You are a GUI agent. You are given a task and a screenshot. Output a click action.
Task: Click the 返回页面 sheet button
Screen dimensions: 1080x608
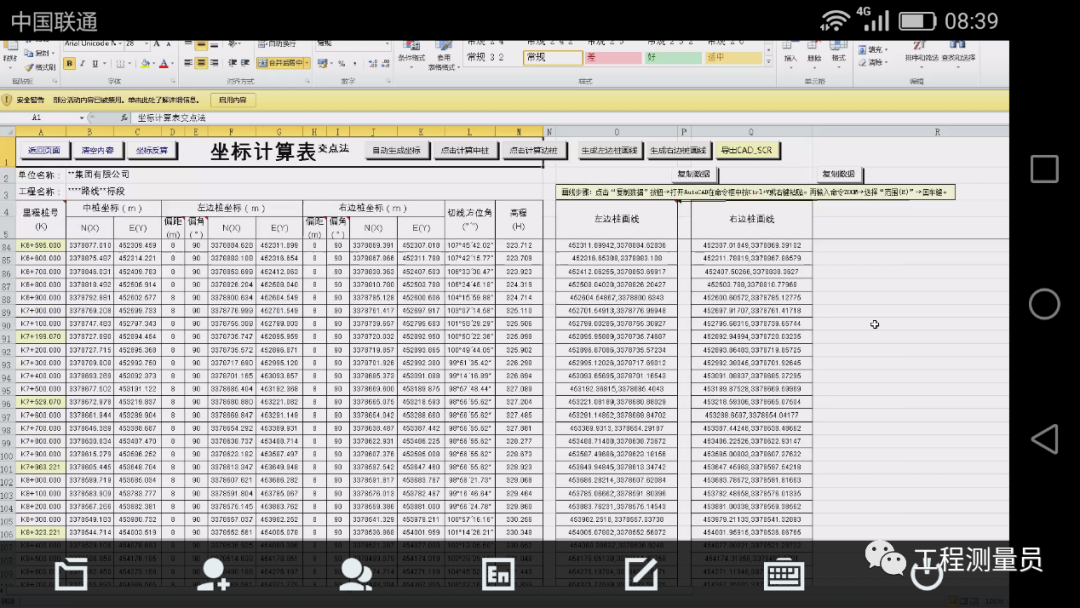click(44, 150)
